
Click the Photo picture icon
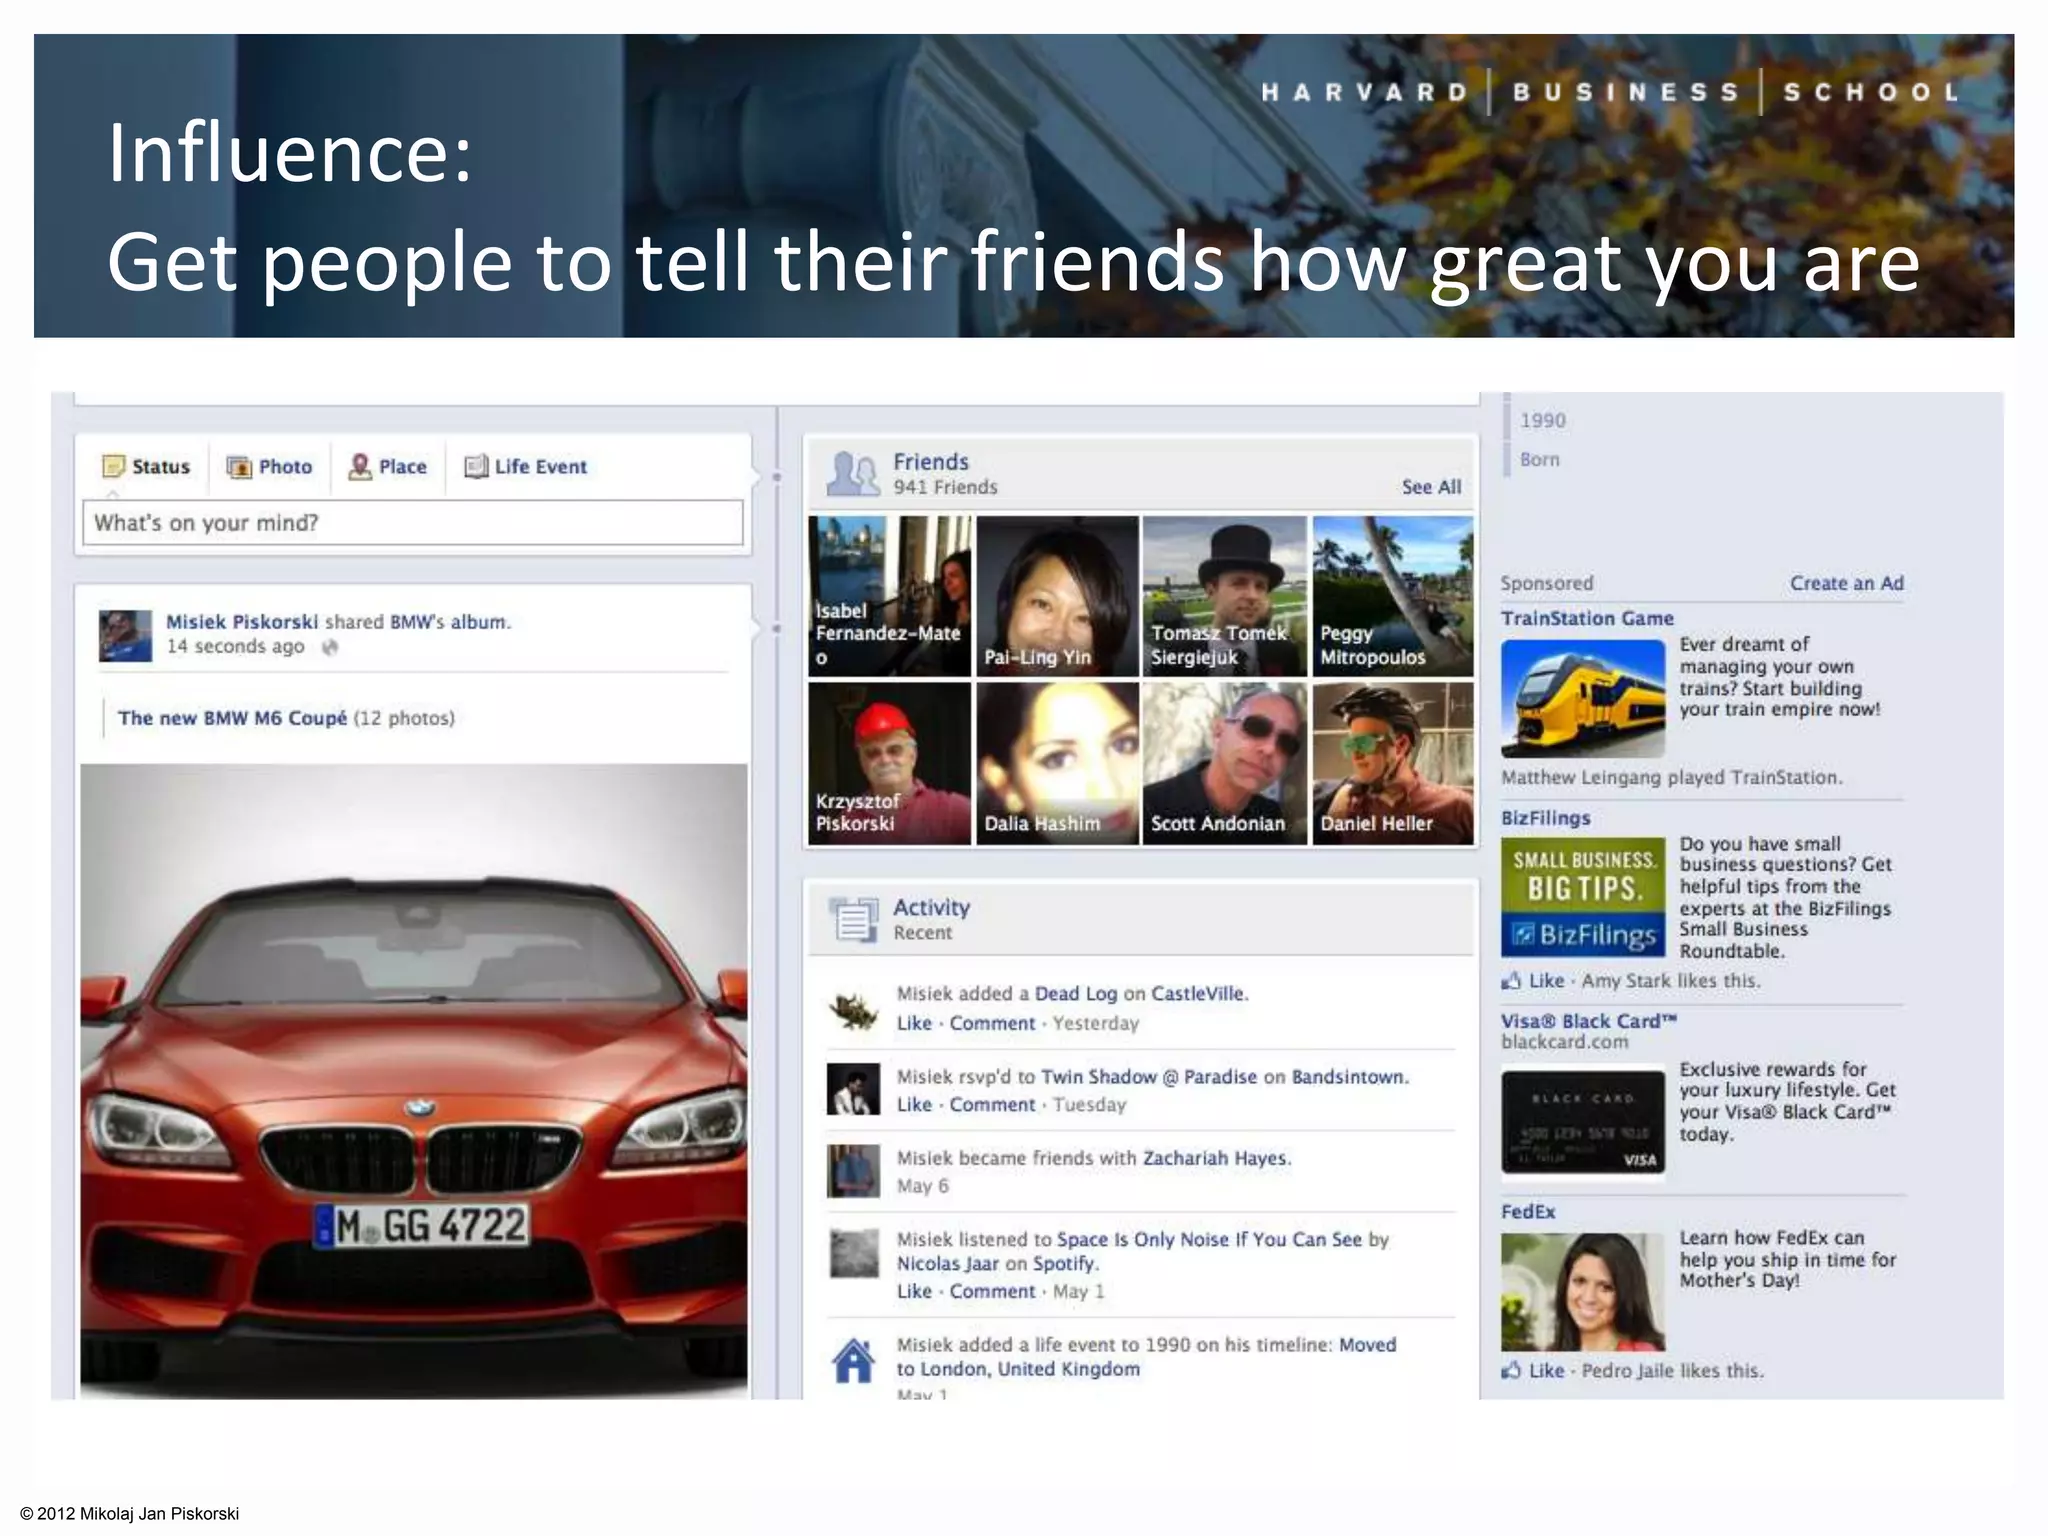pos(239,467)
